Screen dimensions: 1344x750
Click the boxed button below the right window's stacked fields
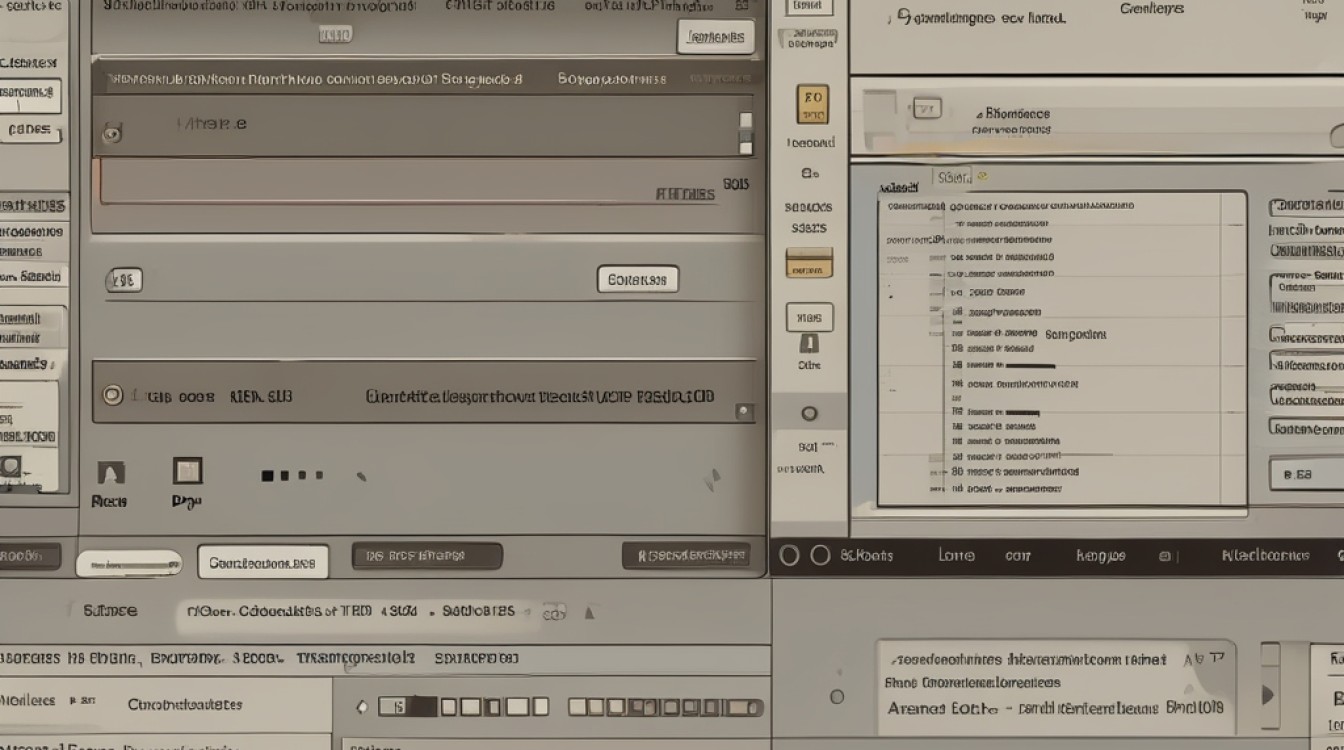point(1306,474)
